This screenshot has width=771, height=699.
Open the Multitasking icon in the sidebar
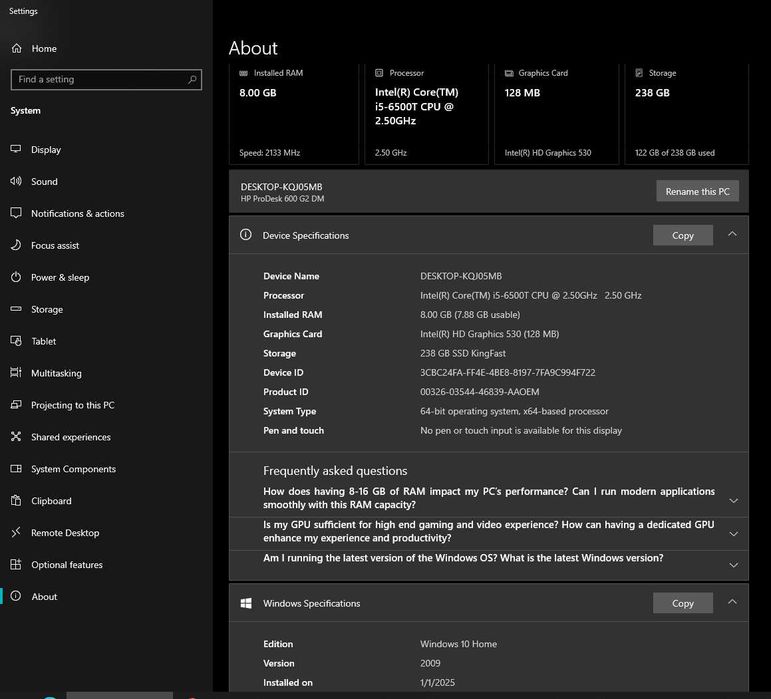pos(16,373)
